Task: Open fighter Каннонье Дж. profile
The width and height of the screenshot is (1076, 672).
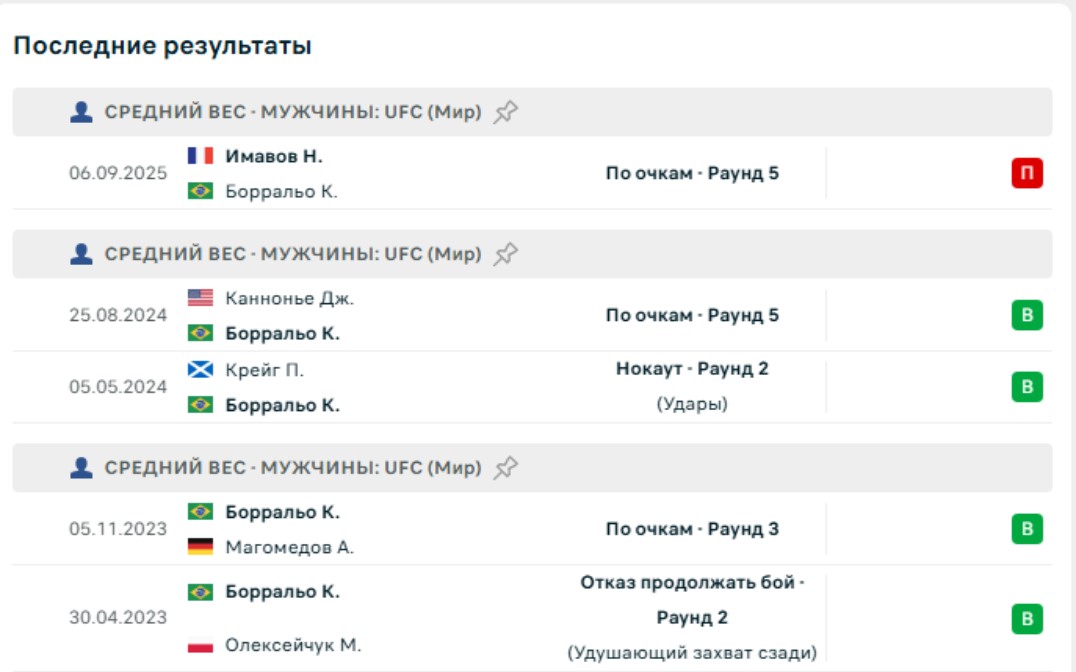Action: (289, 298)
